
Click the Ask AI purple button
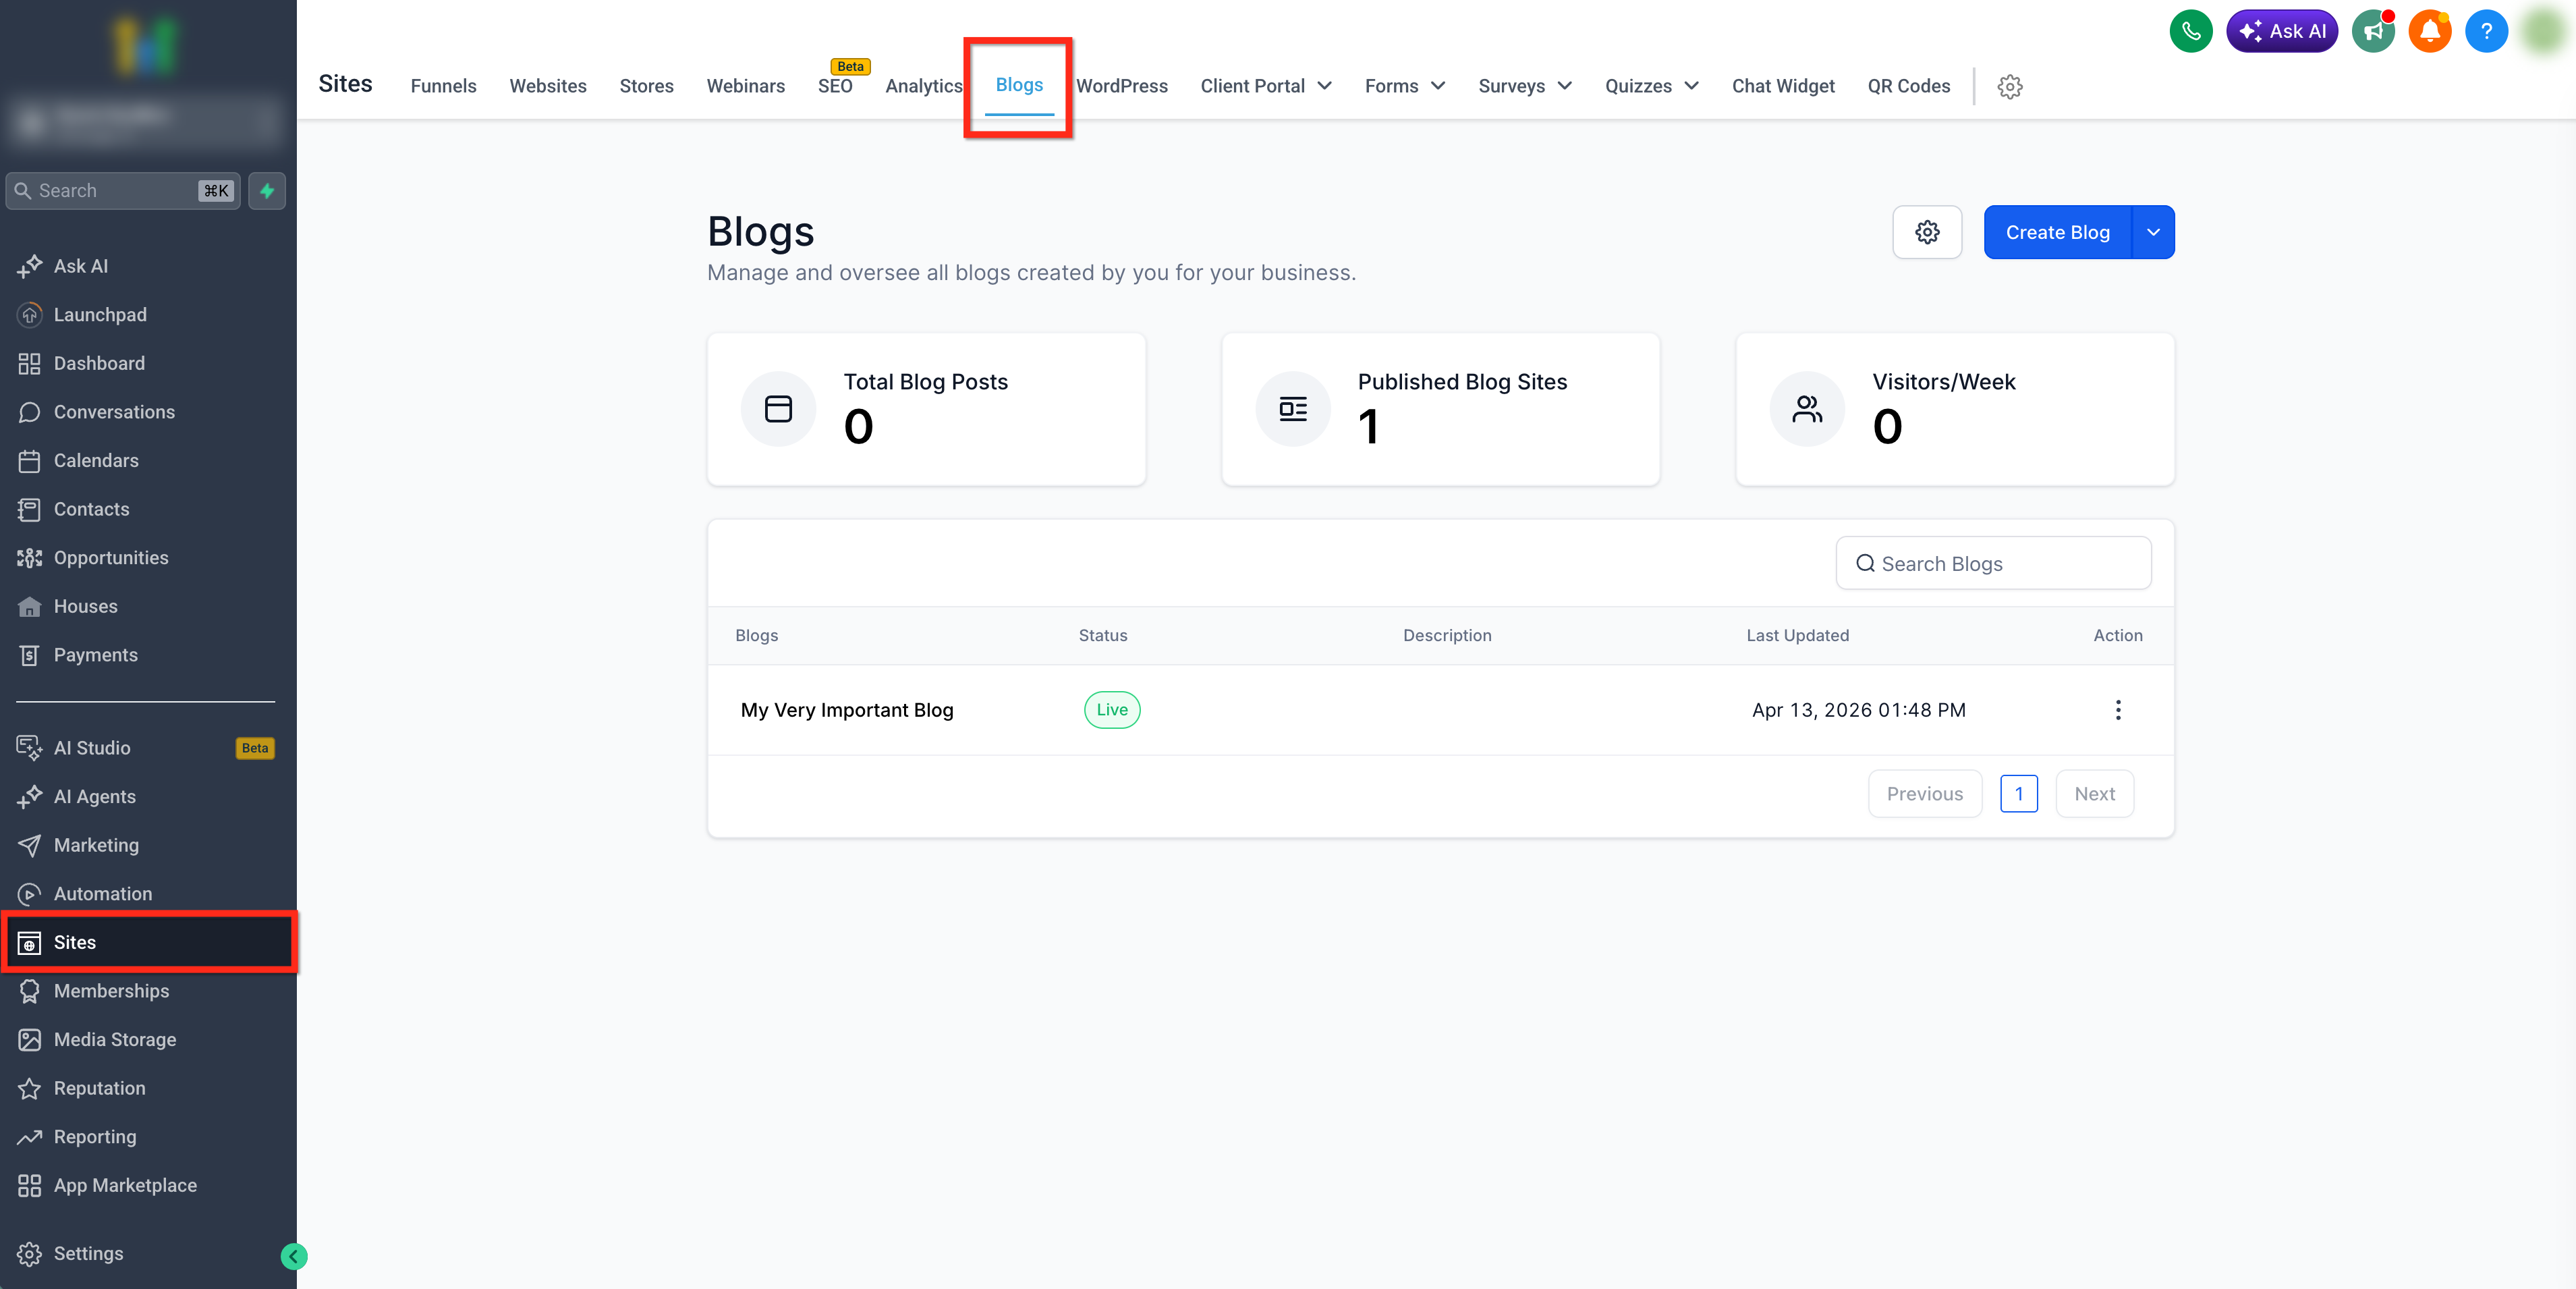pos(2281,31)
